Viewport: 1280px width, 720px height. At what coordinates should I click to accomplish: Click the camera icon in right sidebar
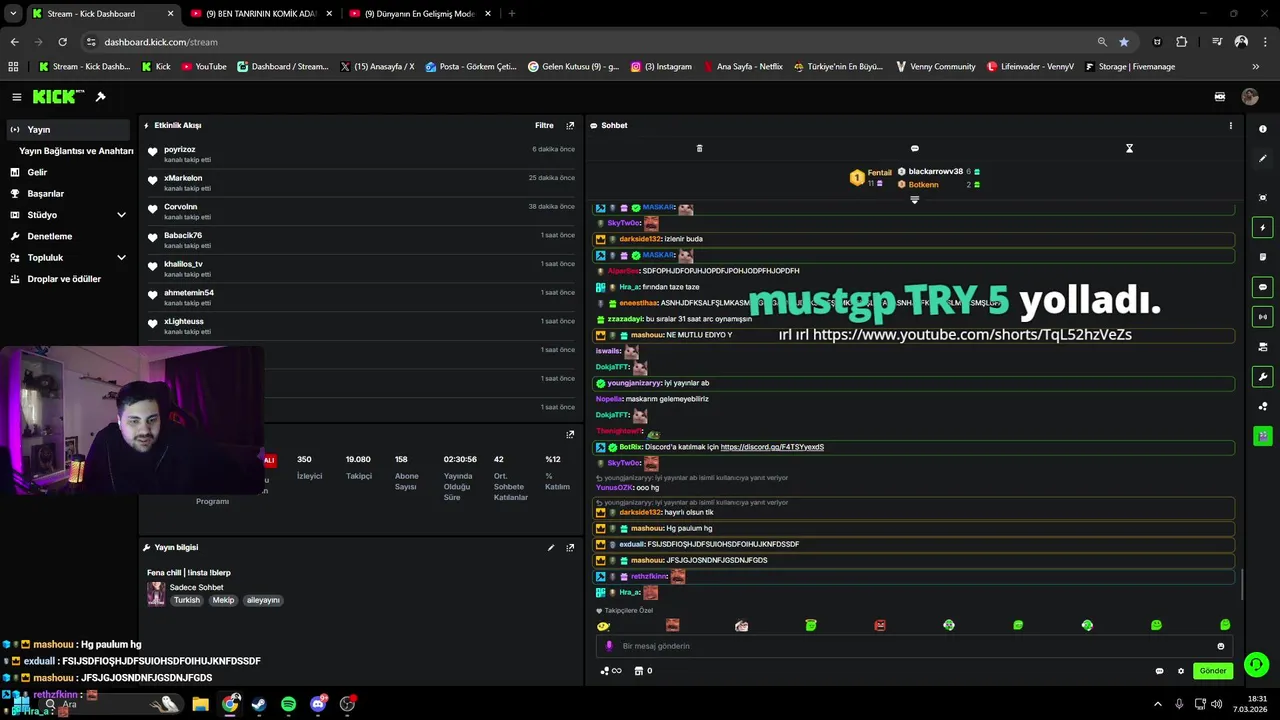click(1263, 347)
